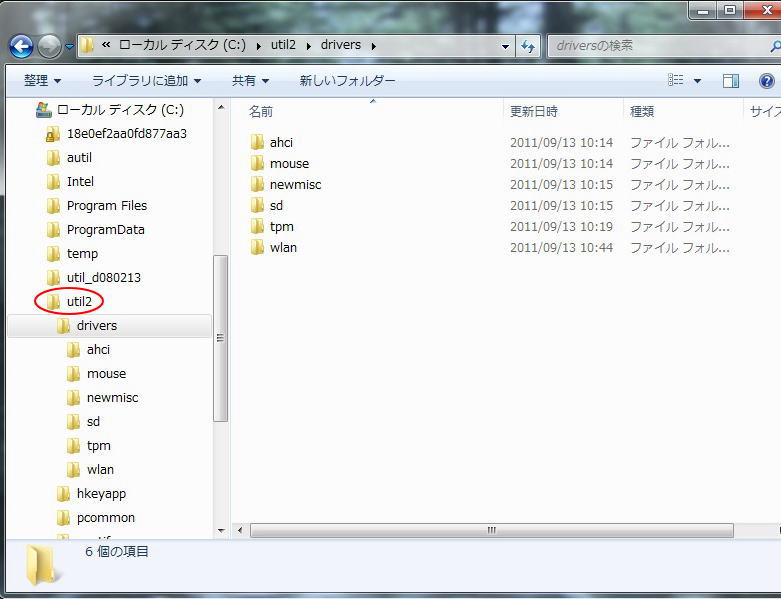Select the ahci folder icon in the file list
Screen dimensions: 781x599
tap(258, 142)
